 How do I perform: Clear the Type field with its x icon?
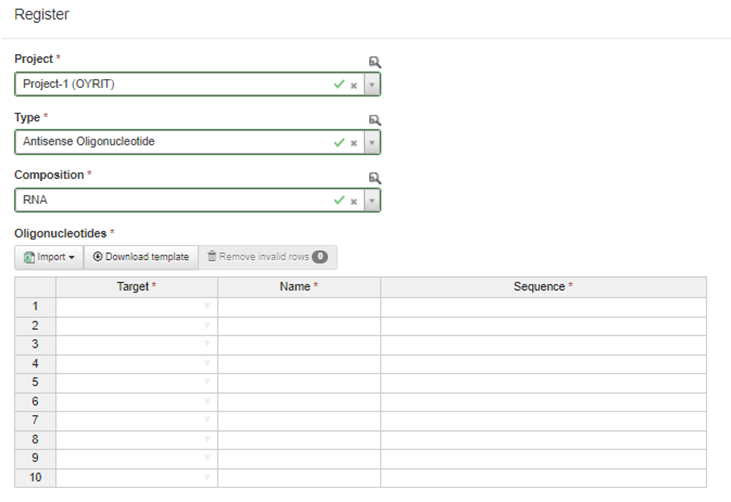point(353,143)
